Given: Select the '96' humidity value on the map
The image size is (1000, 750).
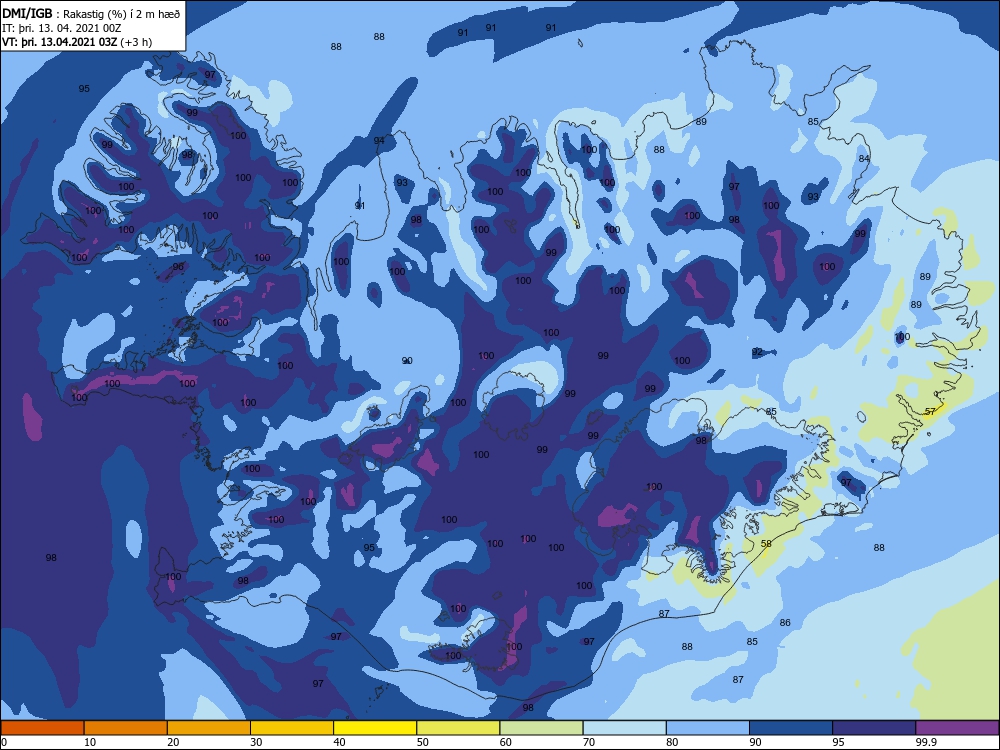Looking at the screenshot, I should 178,267.
